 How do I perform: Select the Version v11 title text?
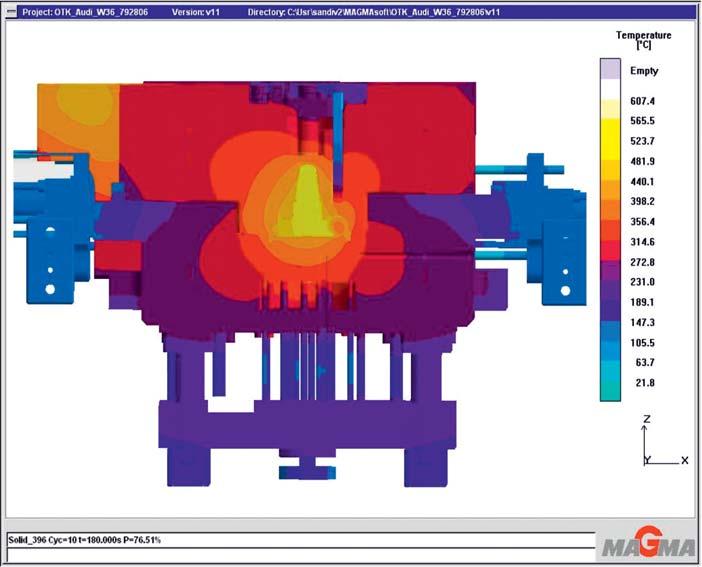point(196,12)
